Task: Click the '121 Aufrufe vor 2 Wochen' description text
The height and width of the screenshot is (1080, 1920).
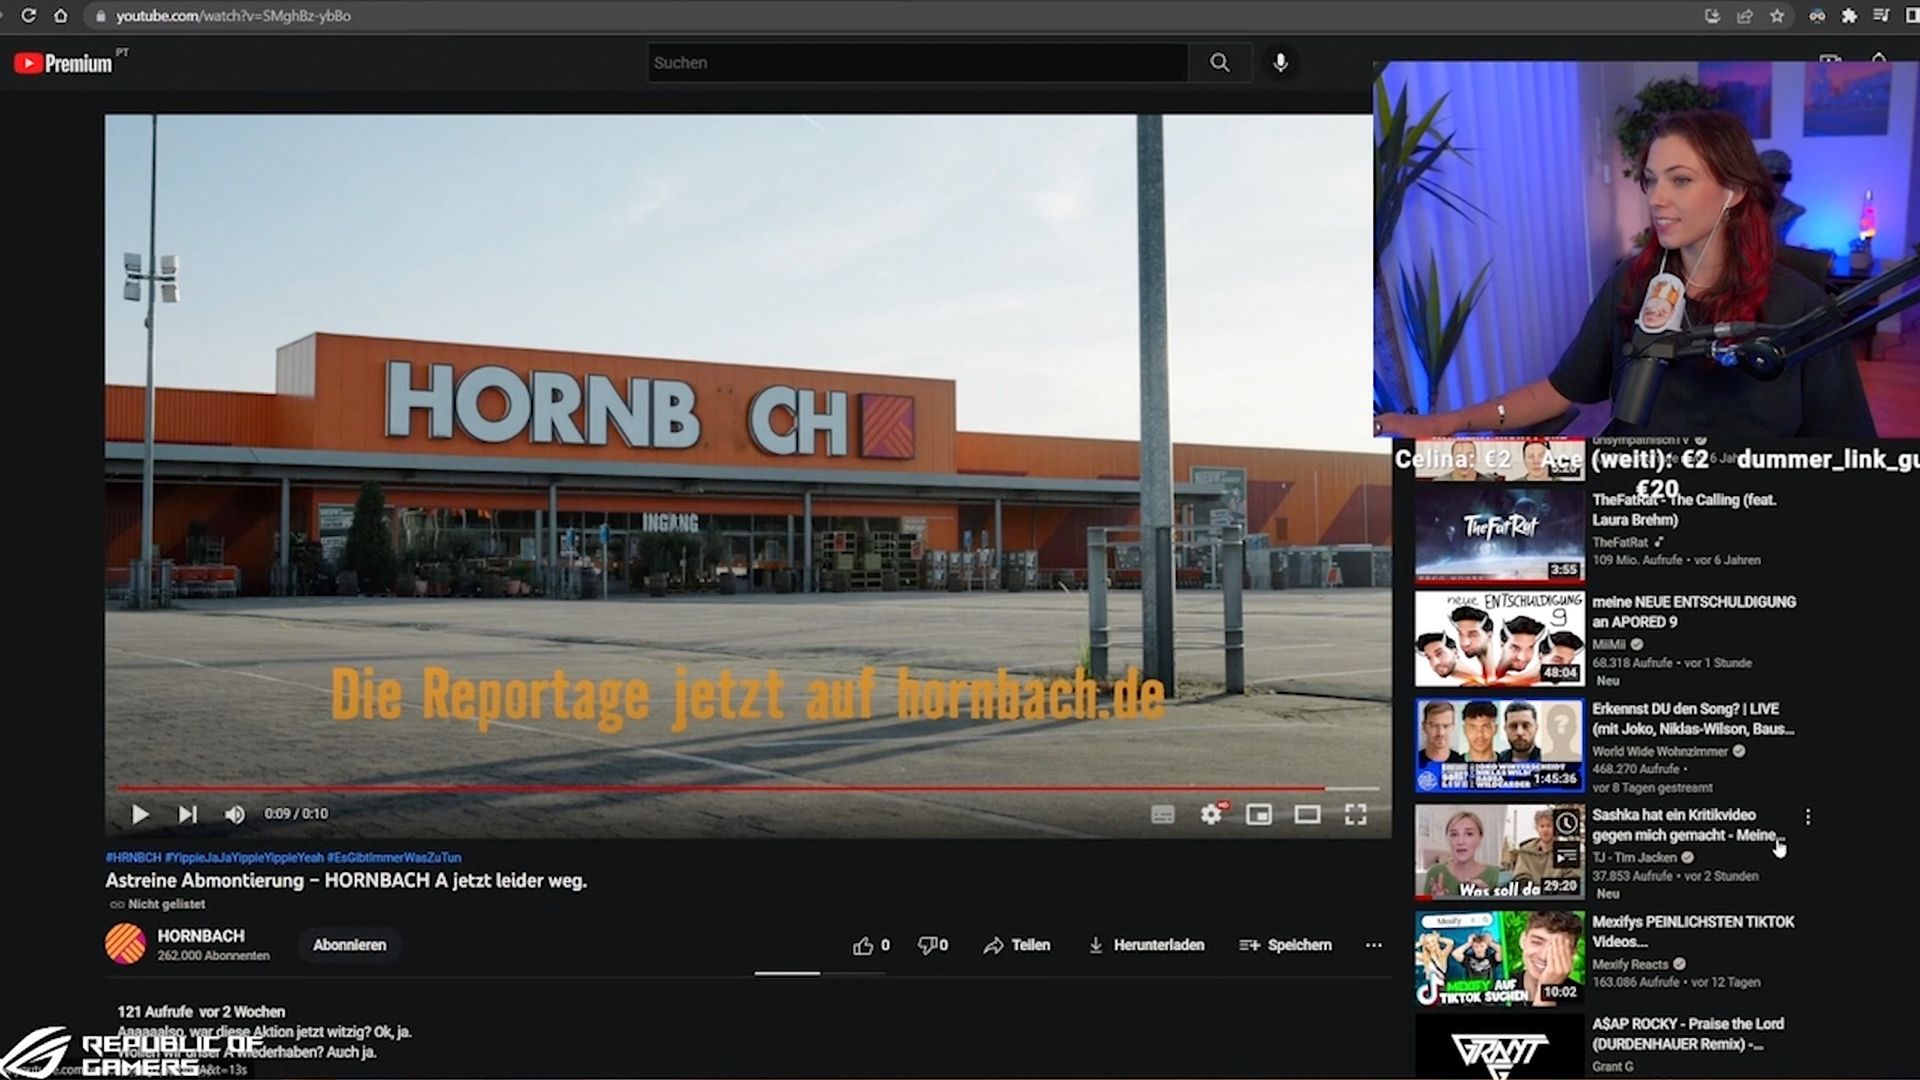Action: [201, 1012]
